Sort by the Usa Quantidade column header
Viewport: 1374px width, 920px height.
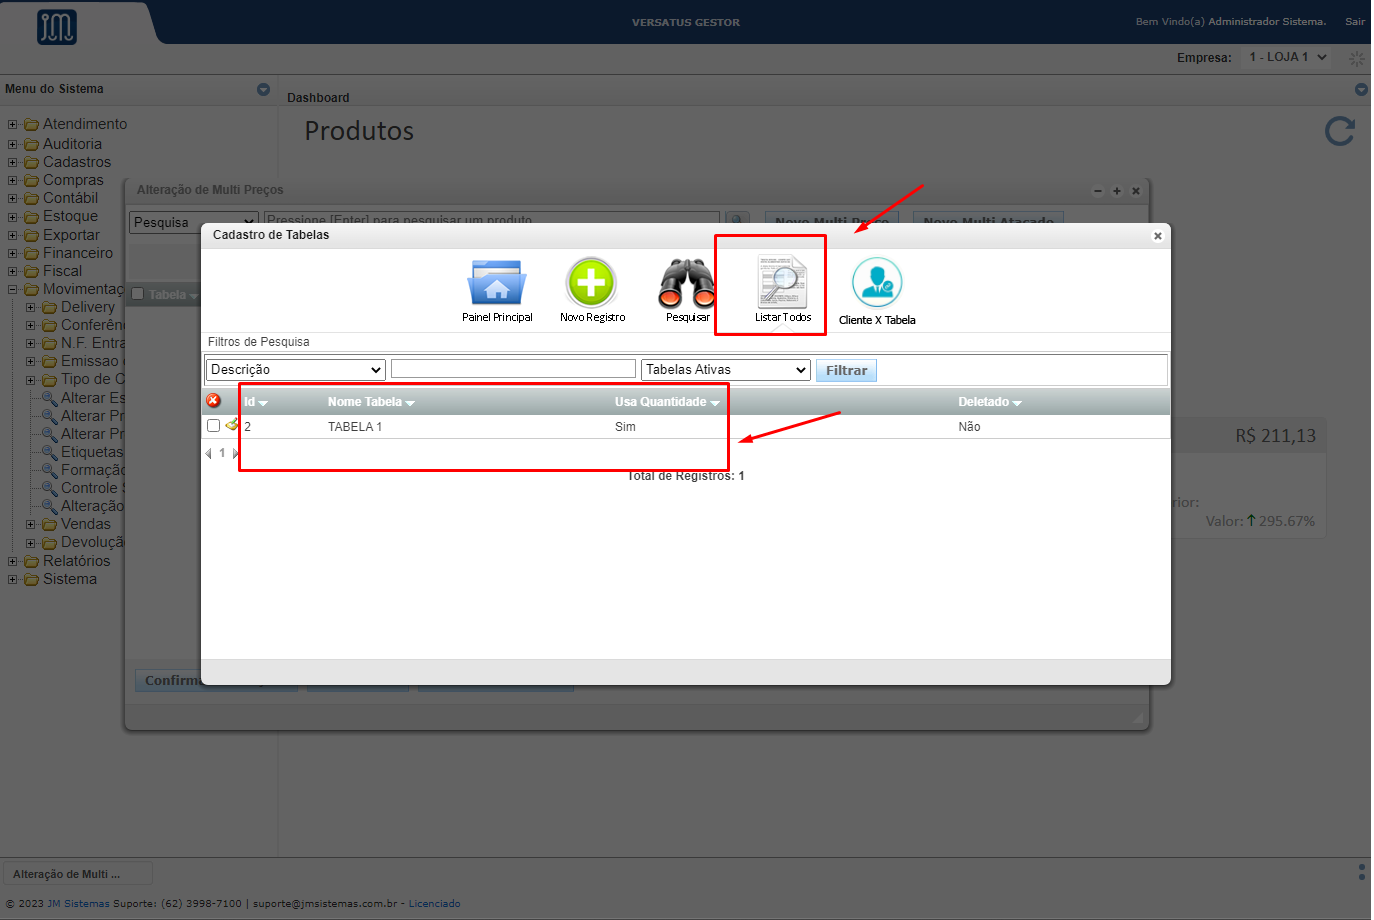pyautogui.click(x=666, y=402)
